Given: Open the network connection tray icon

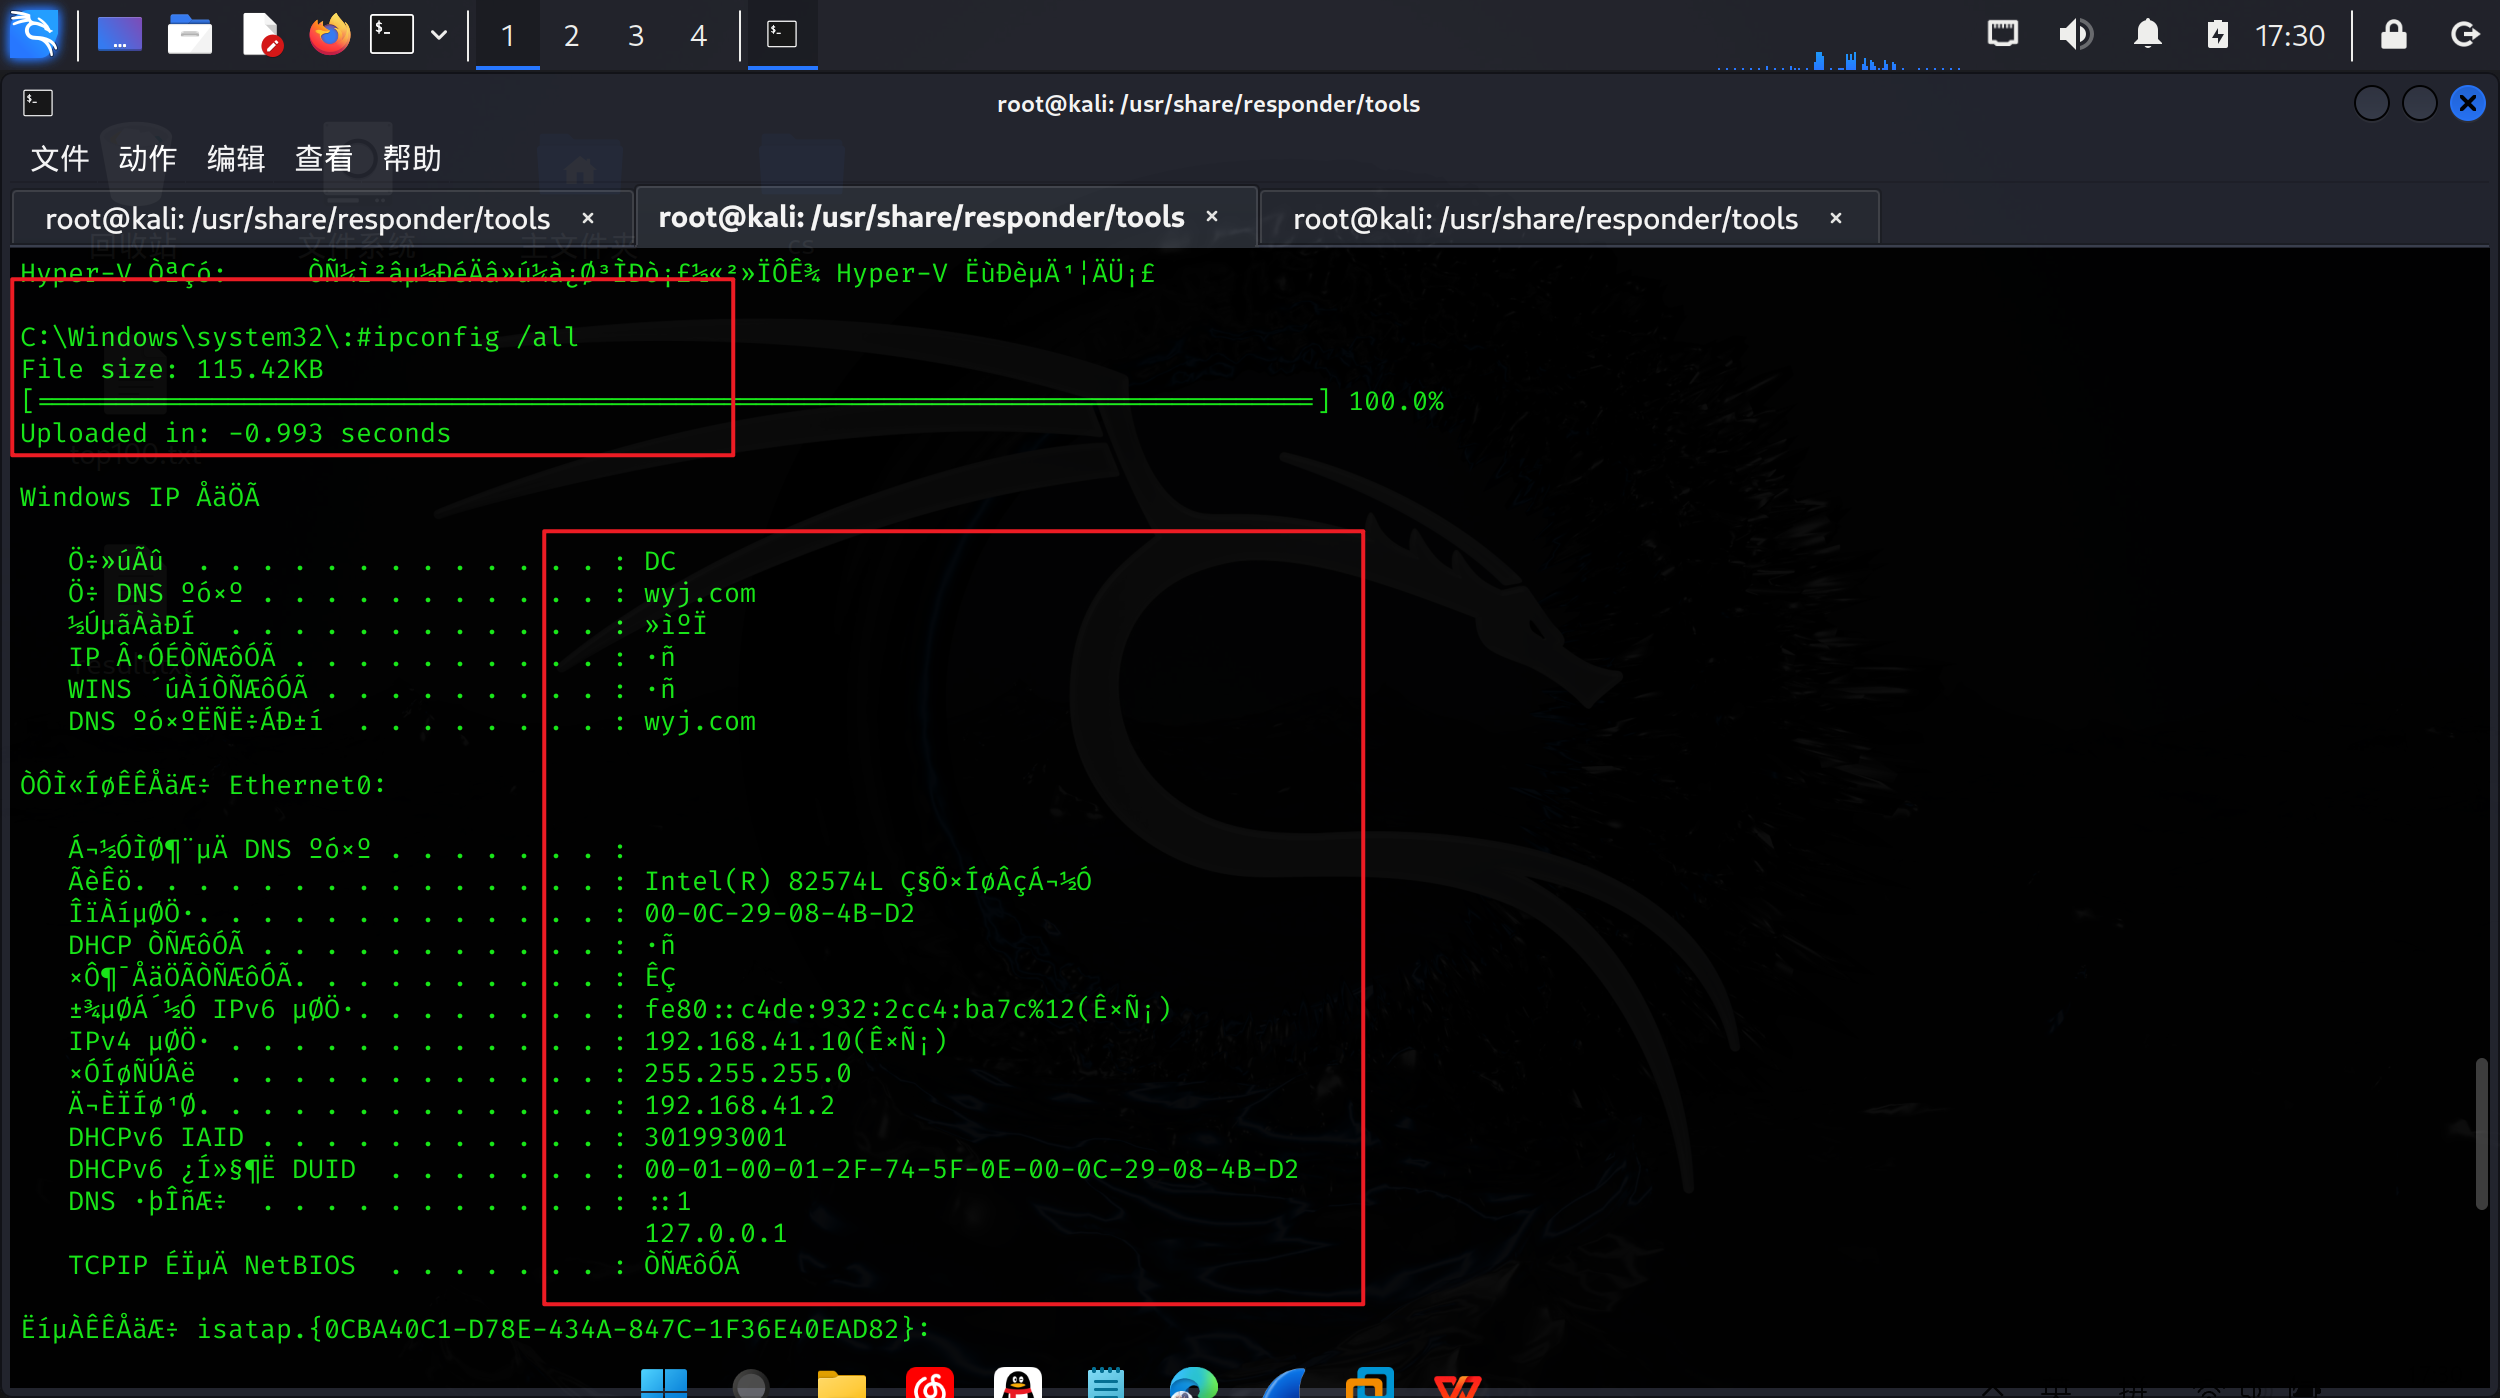Looking at the screenshot, I should click(x=2002, y=35).
